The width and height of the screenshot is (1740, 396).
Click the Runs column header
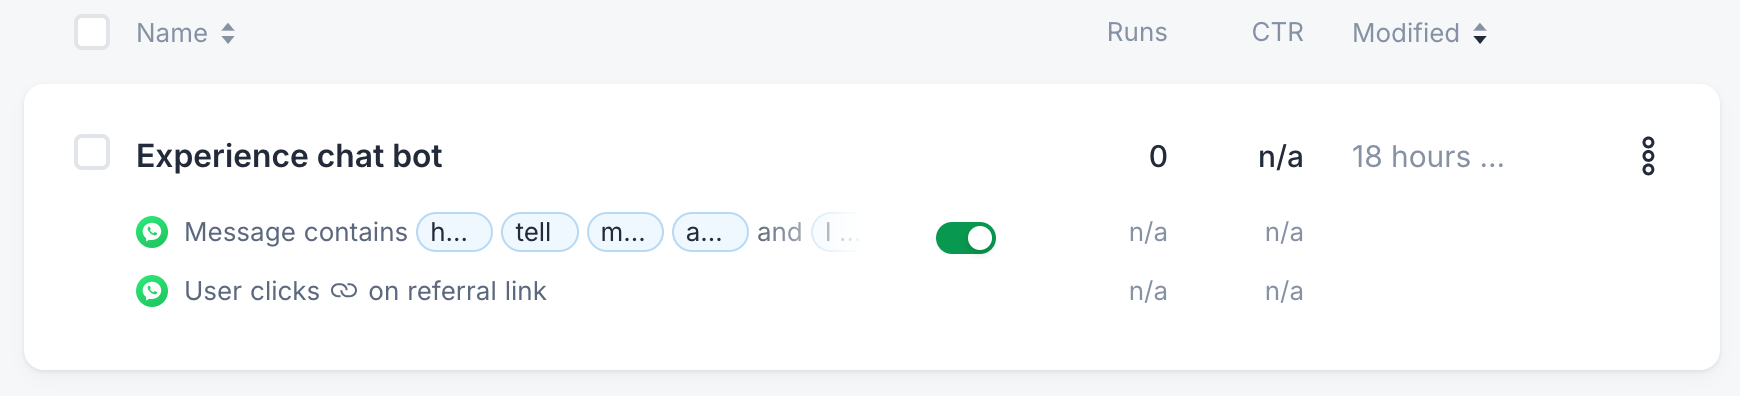[1137, 32]
